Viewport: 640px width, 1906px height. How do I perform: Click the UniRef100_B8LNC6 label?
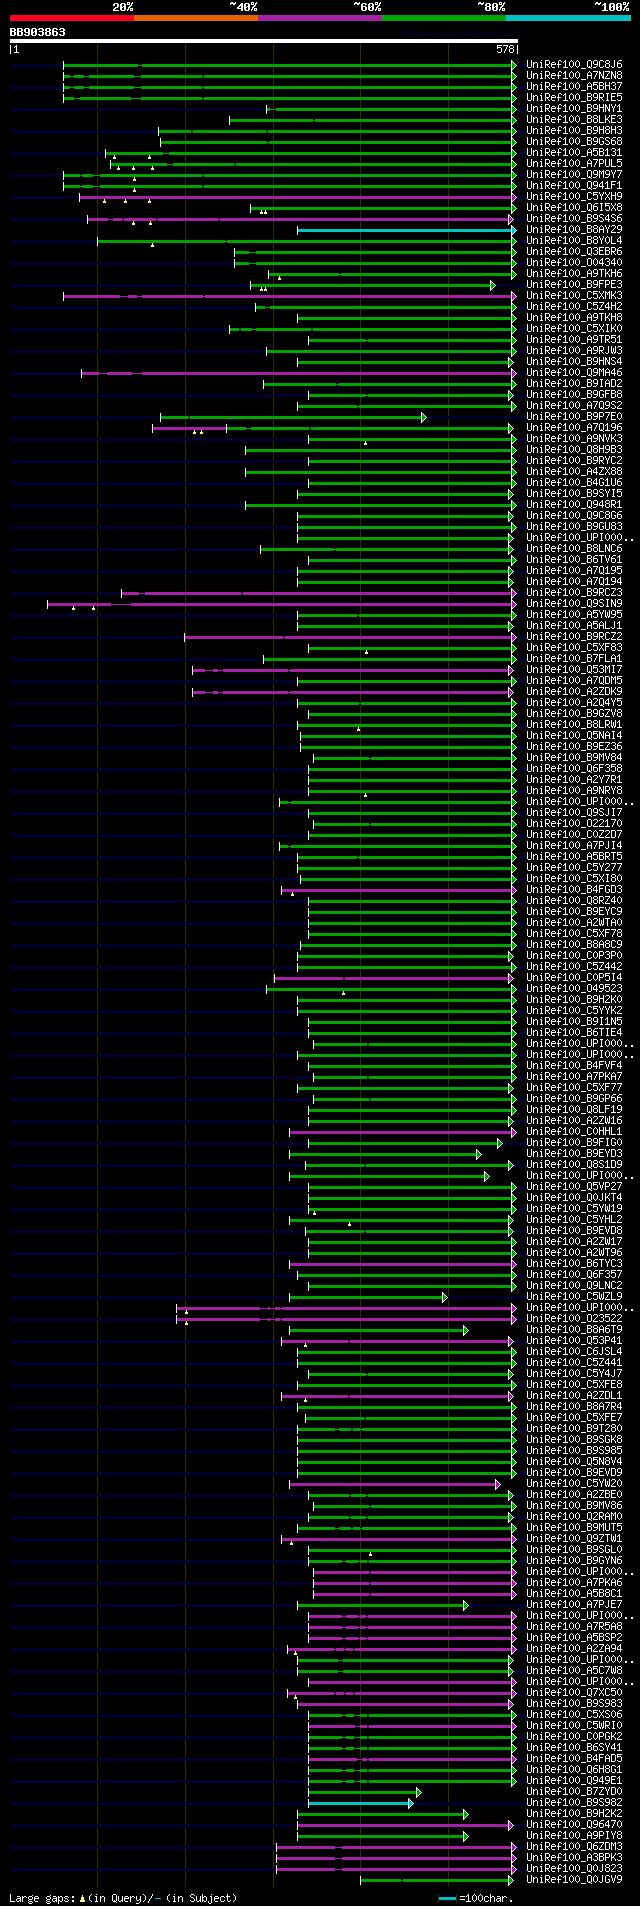(x=574, y=549)
